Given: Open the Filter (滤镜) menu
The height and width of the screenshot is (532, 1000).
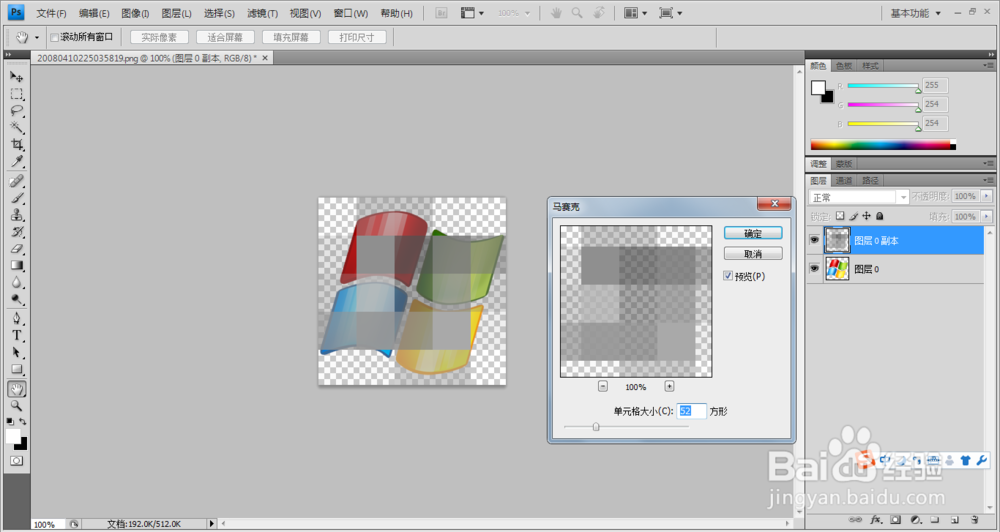Looking at the screenshot, I should [262, 13].
